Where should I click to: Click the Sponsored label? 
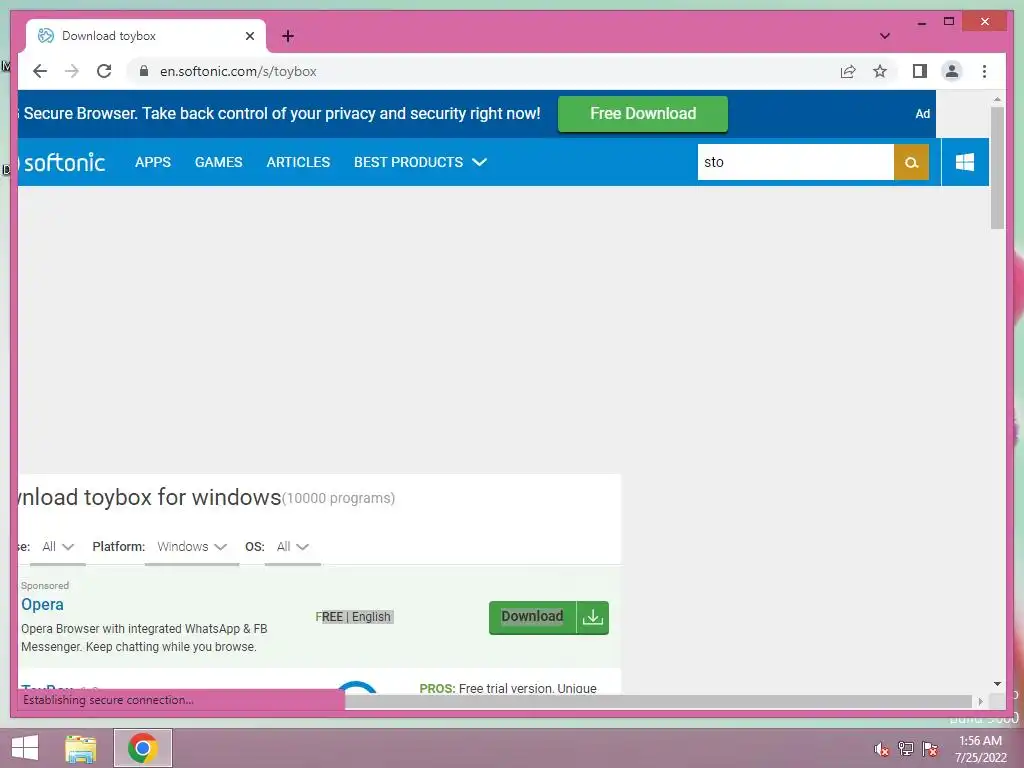[44, 586]
